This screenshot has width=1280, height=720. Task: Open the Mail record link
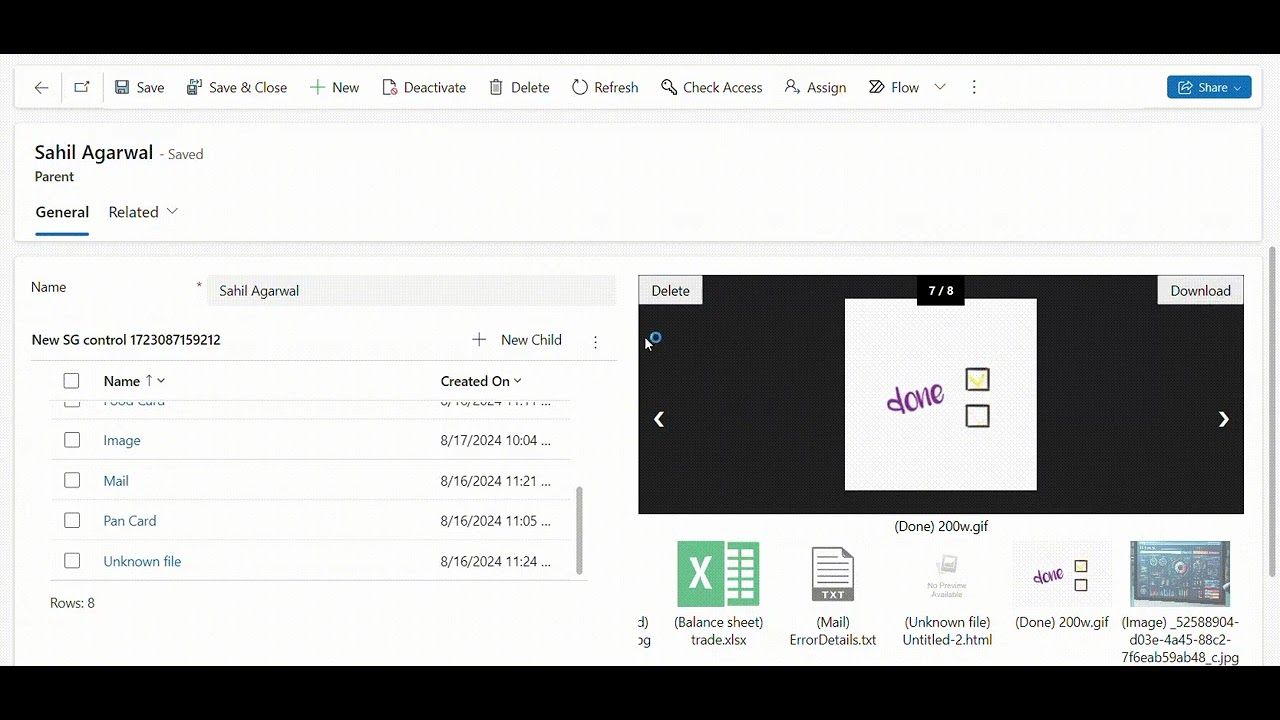coord(116,481)
